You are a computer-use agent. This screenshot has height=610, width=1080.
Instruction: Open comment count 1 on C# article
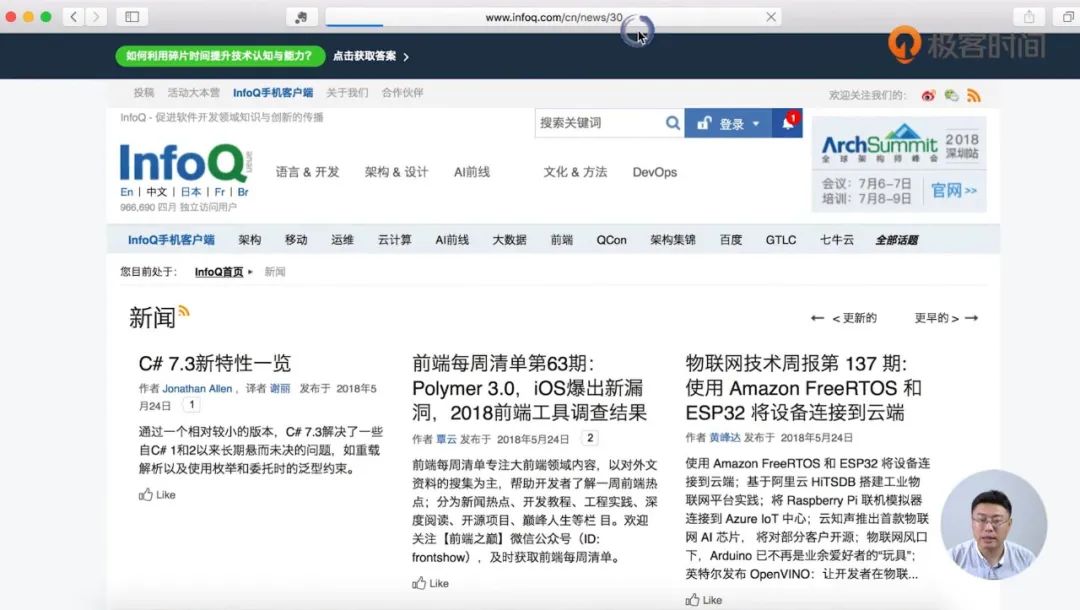tap(191, 405)
